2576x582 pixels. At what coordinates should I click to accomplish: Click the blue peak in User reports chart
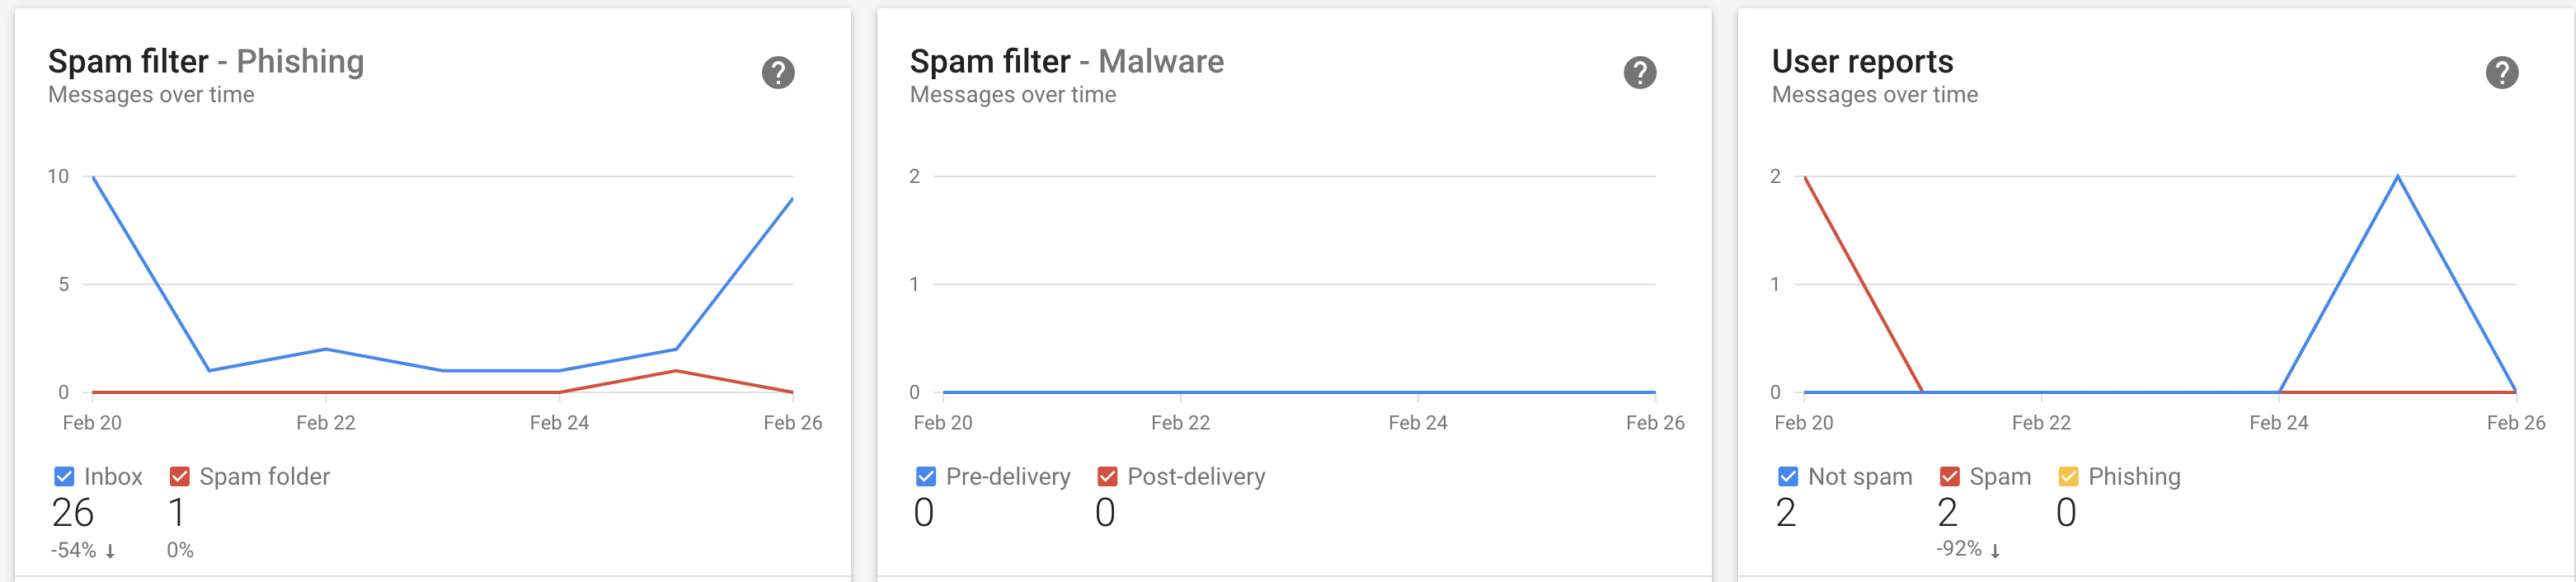tap(2397, 177)
